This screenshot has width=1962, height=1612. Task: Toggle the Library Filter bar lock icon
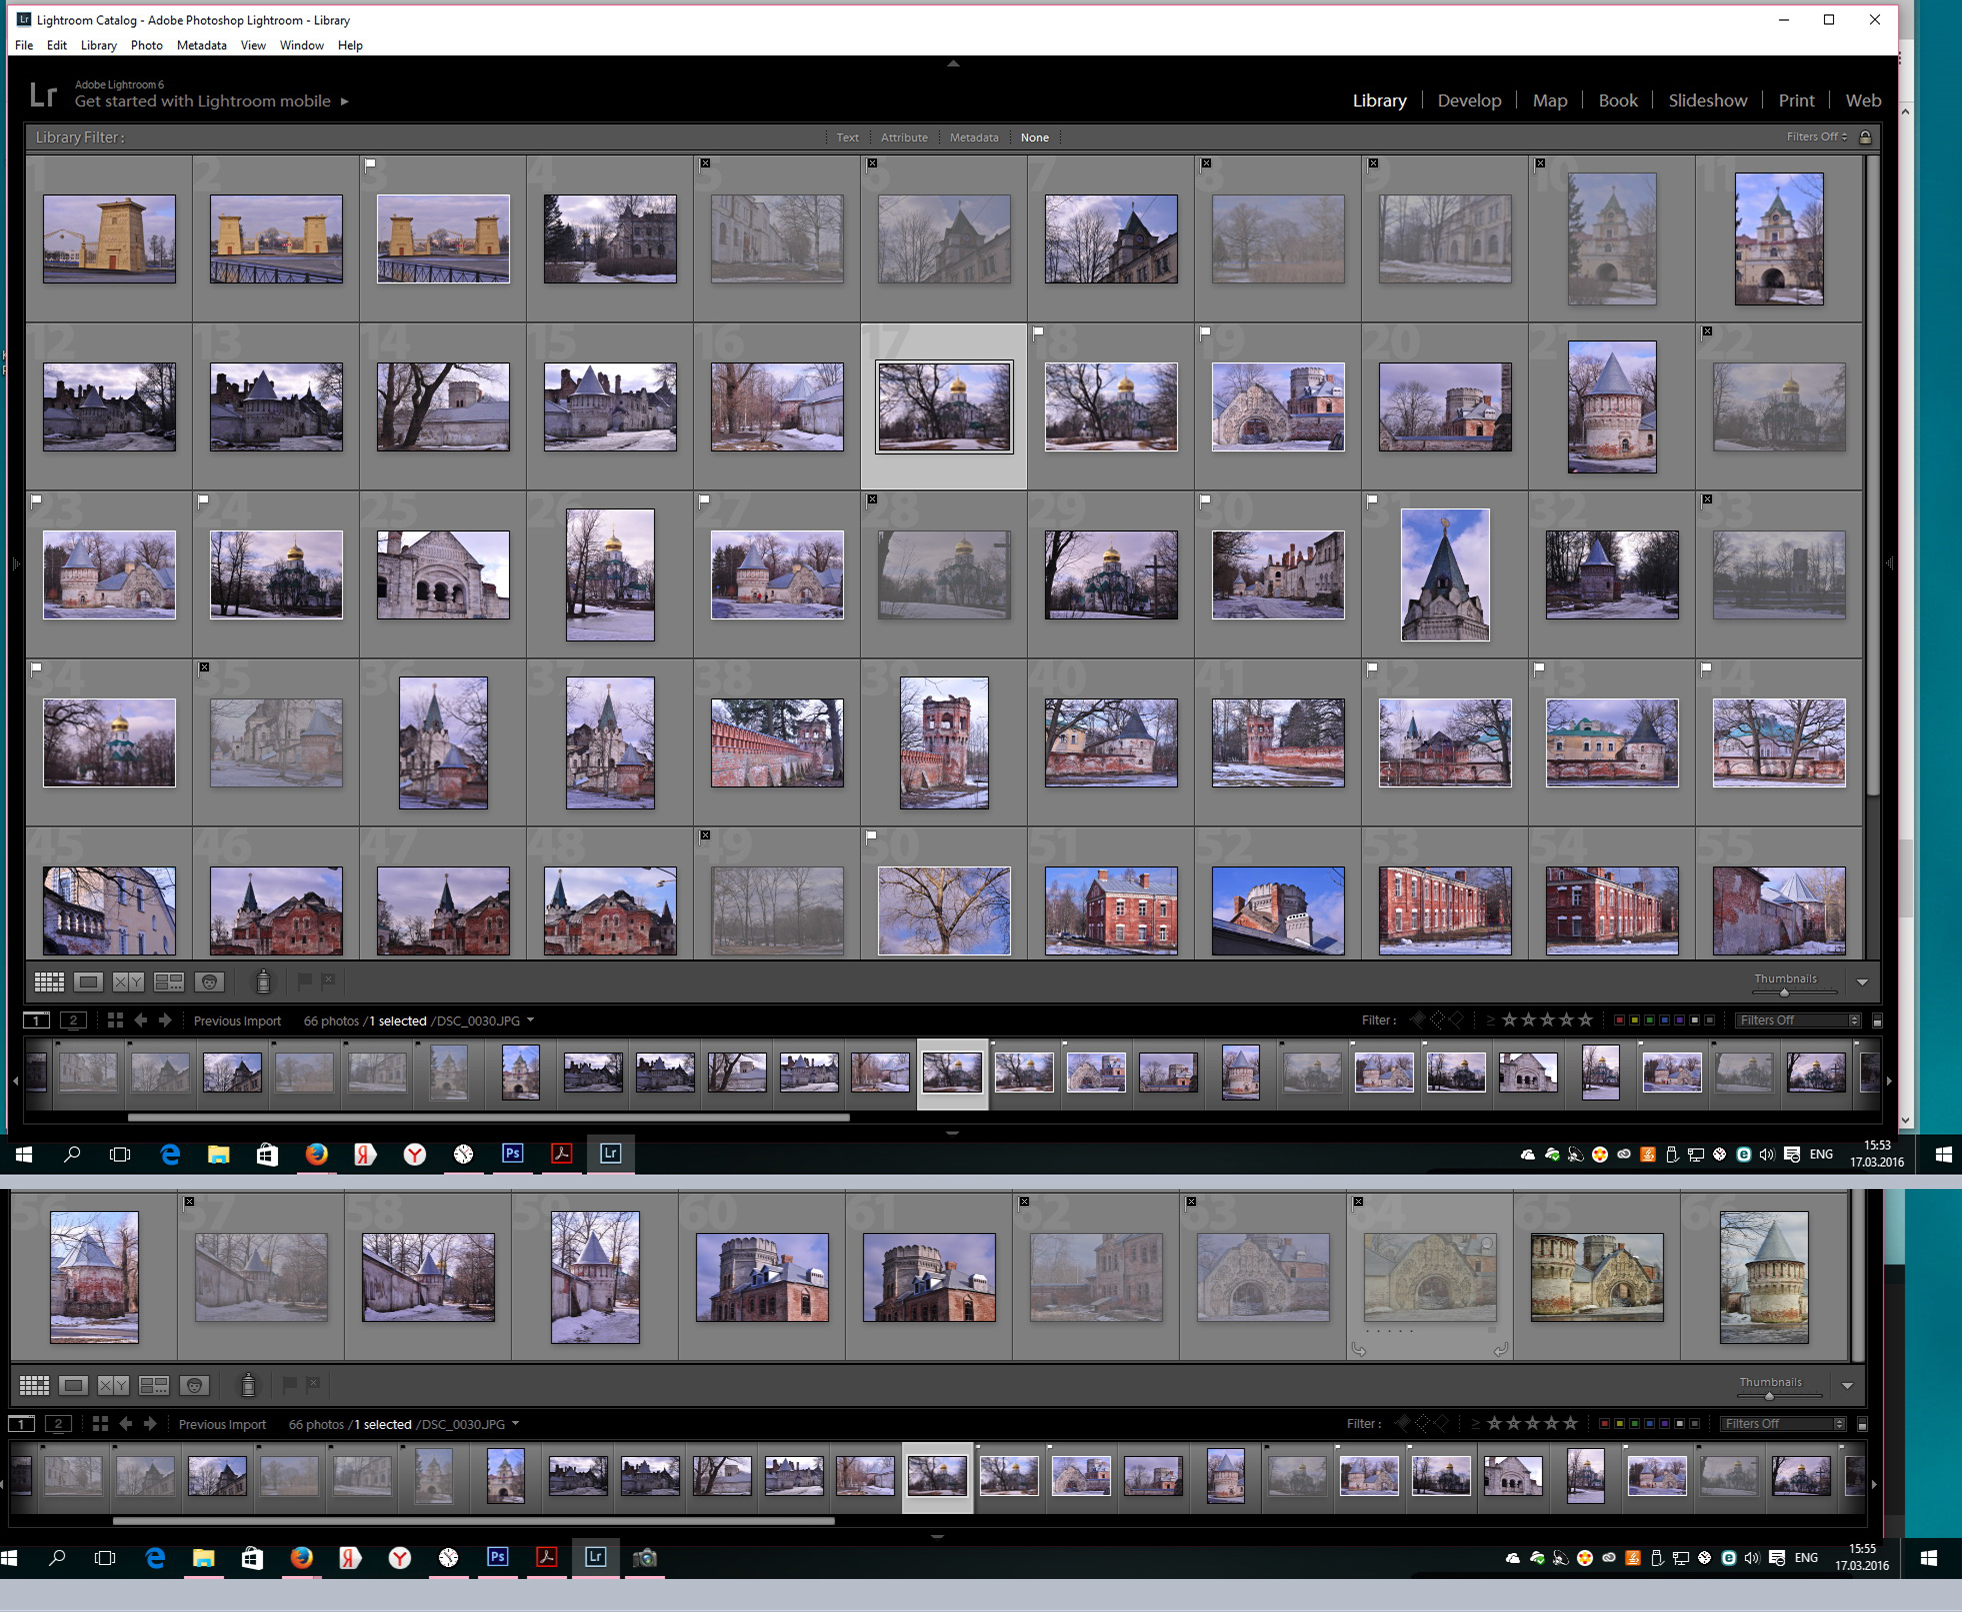pos(1865,137)
